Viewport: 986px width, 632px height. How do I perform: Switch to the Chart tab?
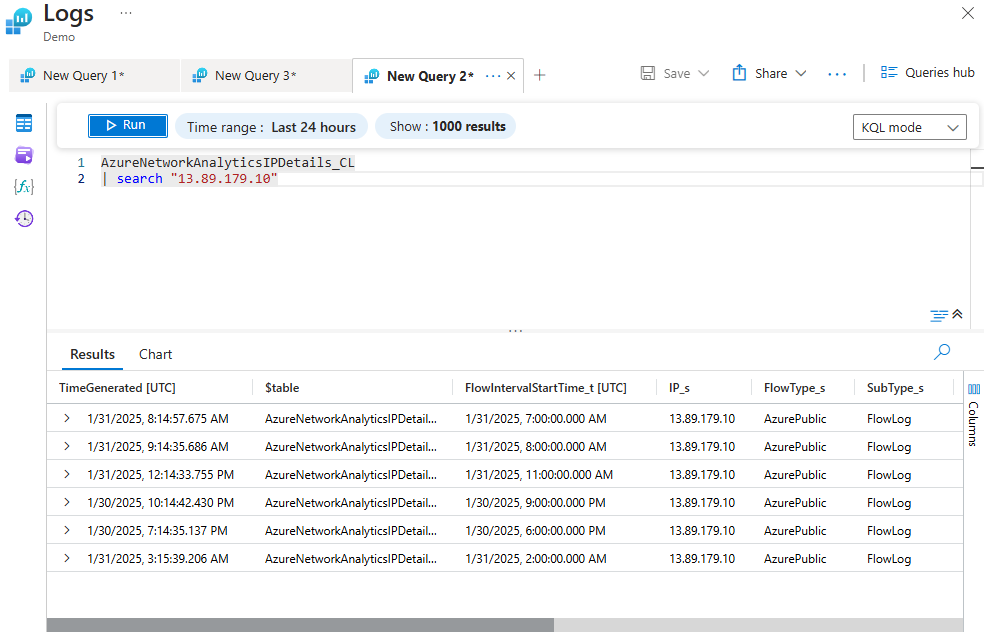[155, 354]
